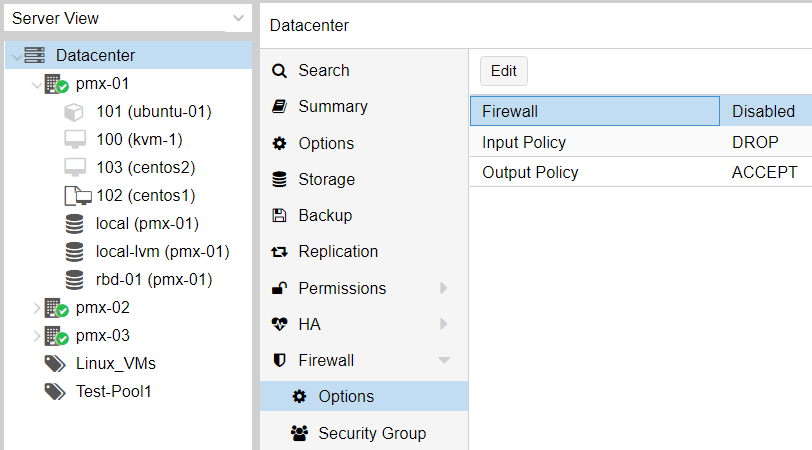The image size is (812, 450).
Task: Collapse the pmx-01 node tree
Action: (x=36, y=84)
